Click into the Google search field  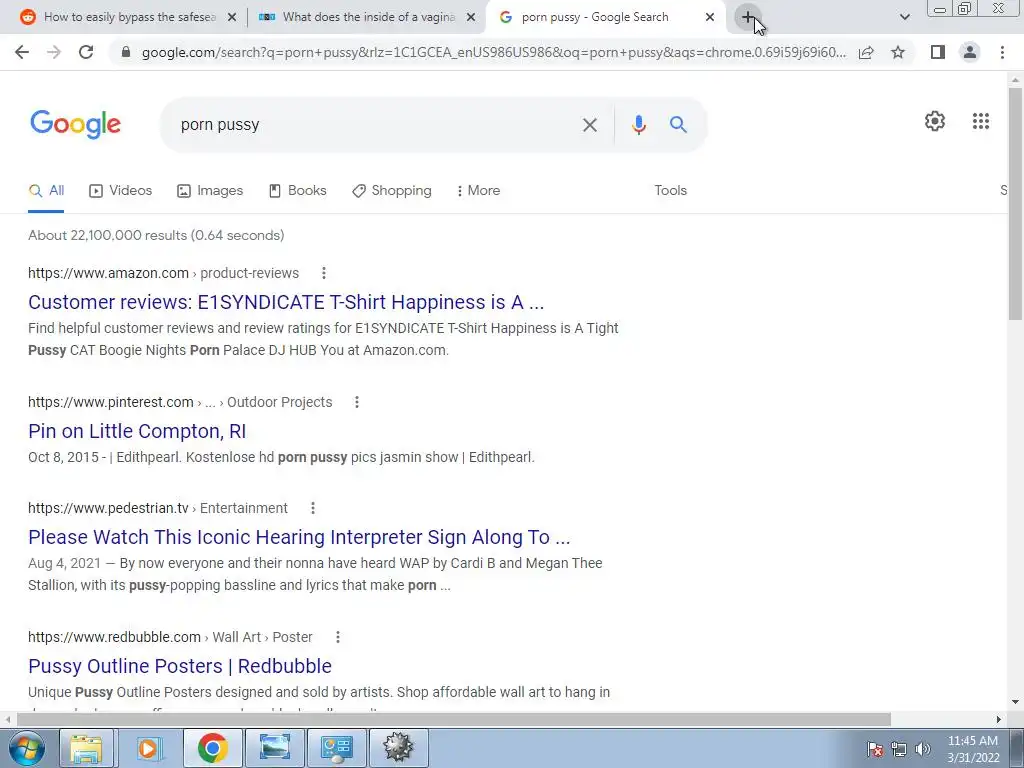[x=376, y=125]
